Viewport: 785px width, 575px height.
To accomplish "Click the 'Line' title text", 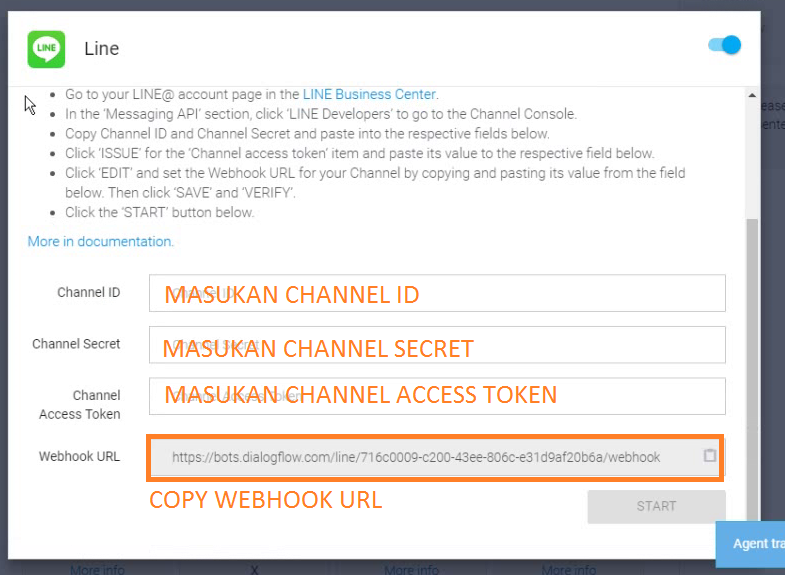I will pos(102,49).
